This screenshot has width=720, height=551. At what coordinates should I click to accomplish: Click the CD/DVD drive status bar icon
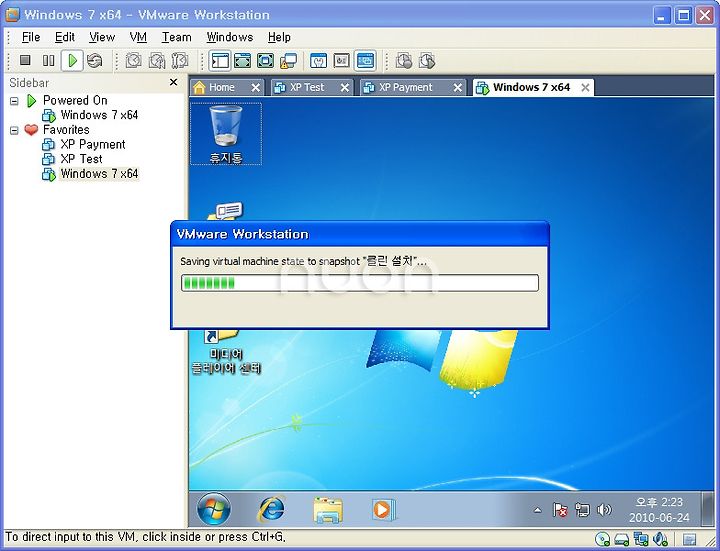tap(602, 538)
